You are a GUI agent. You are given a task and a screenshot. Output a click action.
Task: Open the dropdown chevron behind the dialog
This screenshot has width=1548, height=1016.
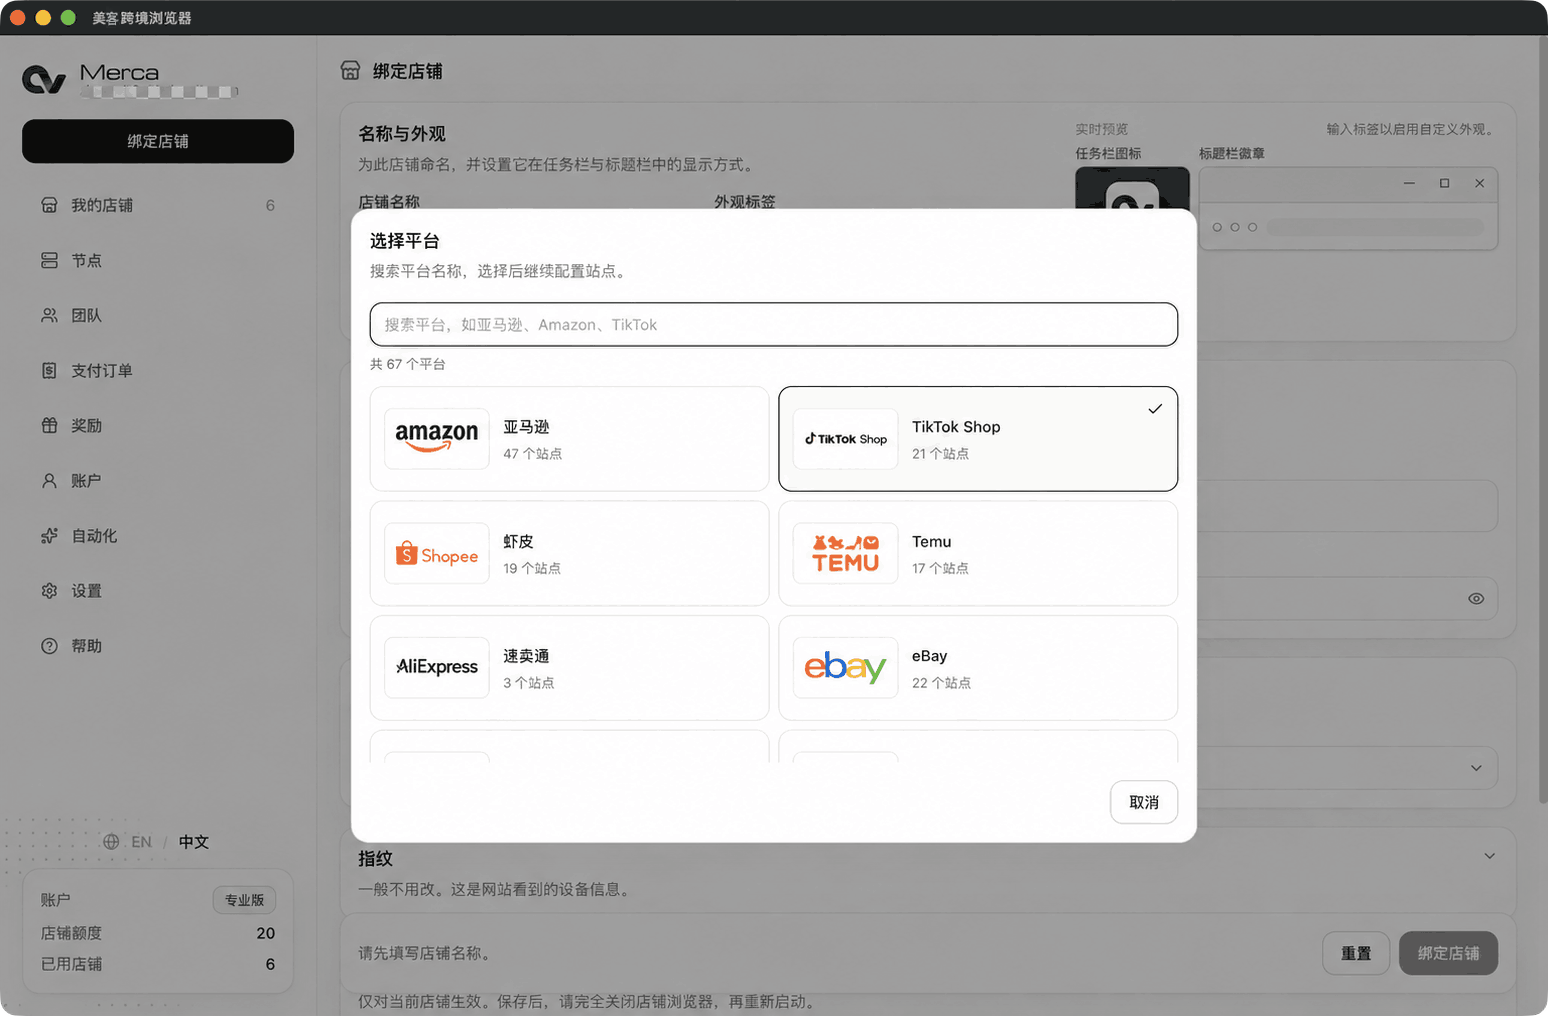1476,768
